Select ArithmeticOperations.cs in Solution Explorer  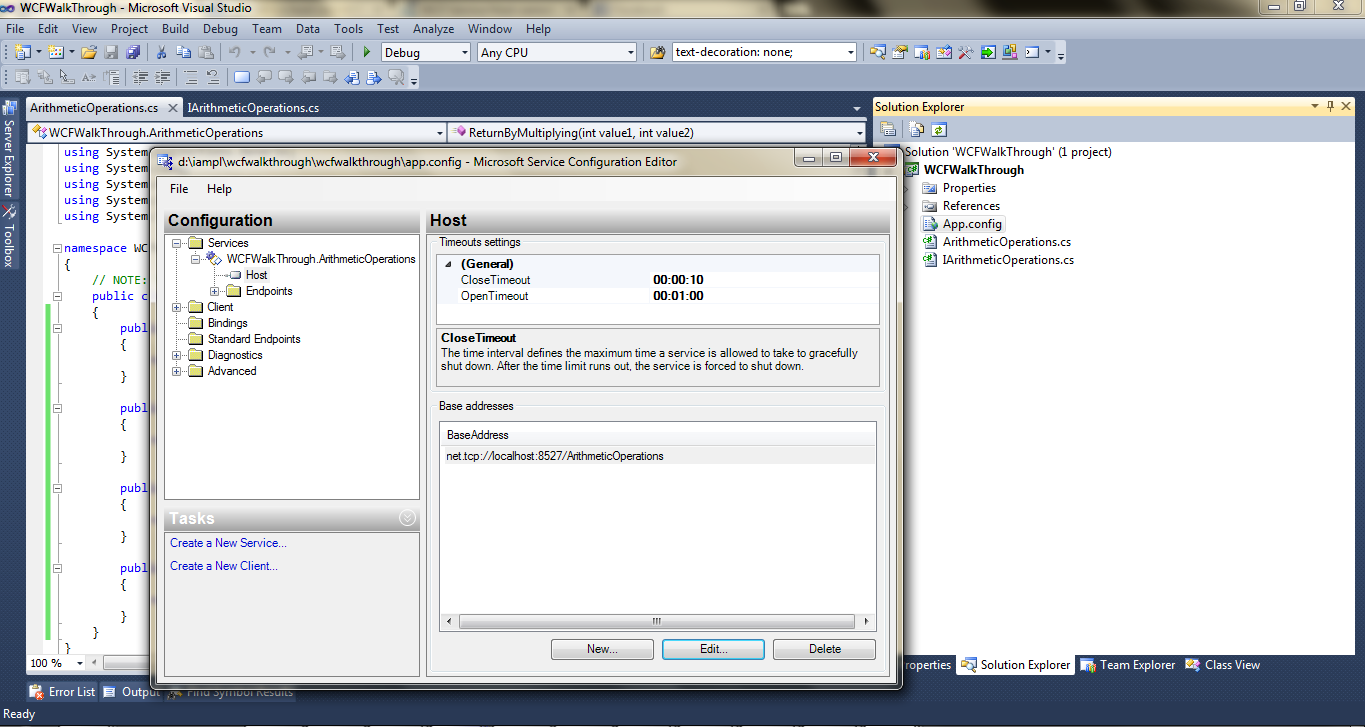point(1007,242)
